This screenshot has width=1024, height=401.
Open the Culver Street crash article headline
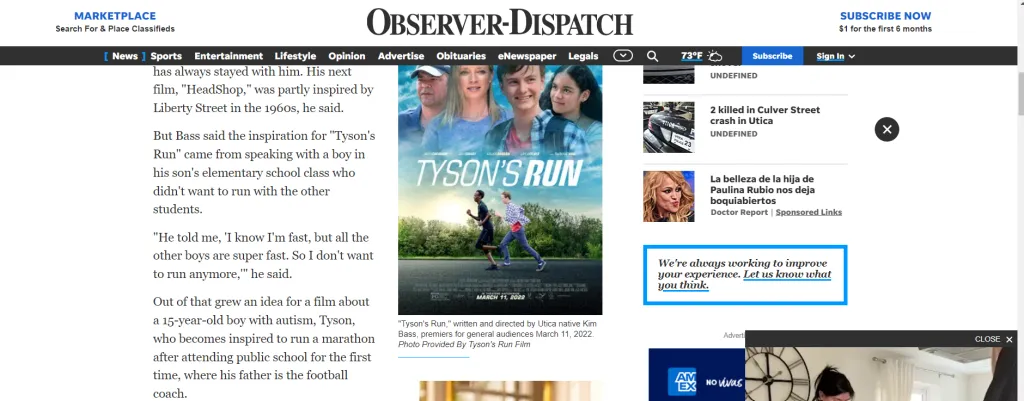coord(764,115)
